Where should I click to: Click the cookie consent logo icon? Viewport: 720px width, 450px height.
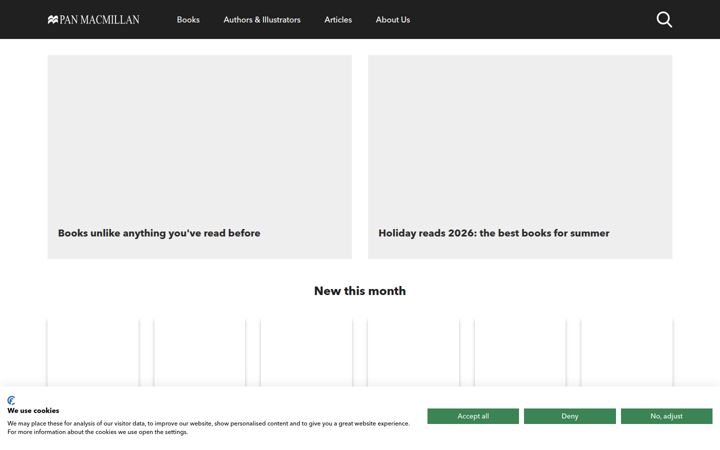click(11, 400)
